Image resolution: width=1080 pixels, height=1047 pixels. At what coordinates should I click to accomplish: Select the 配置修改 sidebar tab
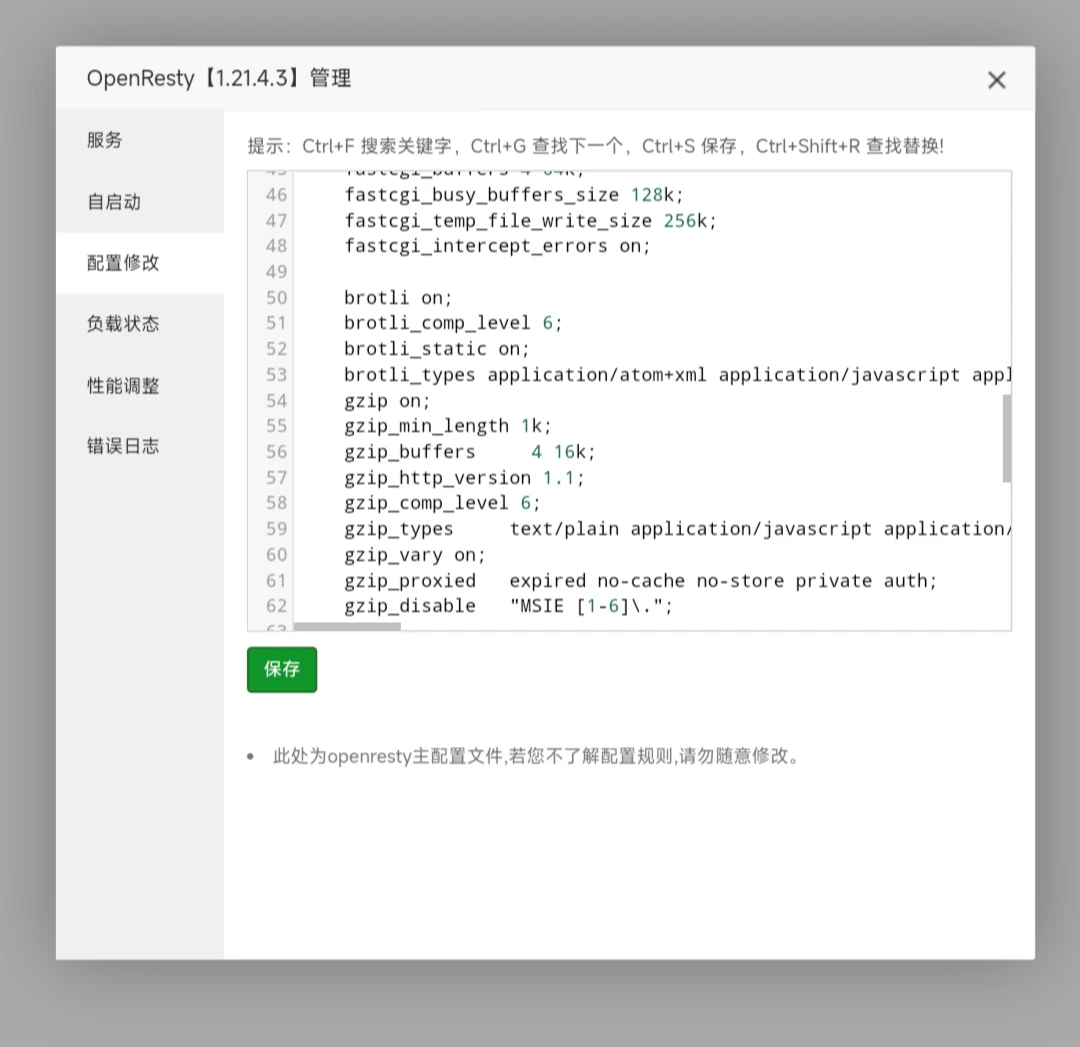pyautogui.click(x=123, y=263)
